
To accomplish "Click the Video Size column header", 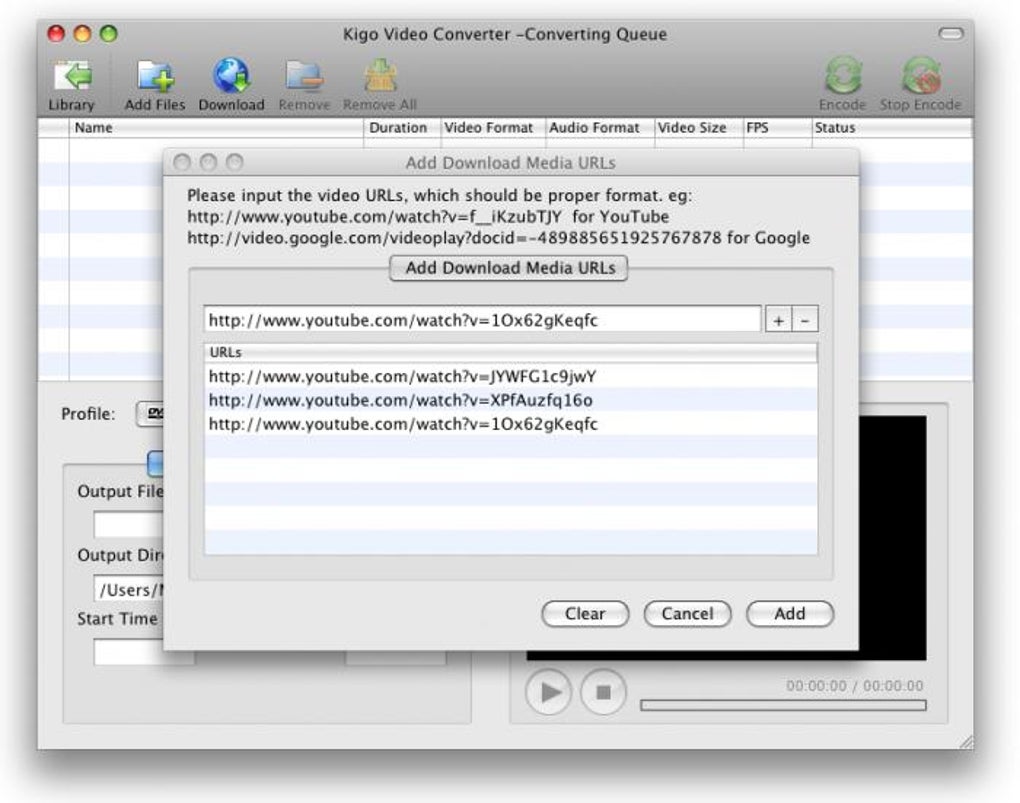I will click(699, 128).
